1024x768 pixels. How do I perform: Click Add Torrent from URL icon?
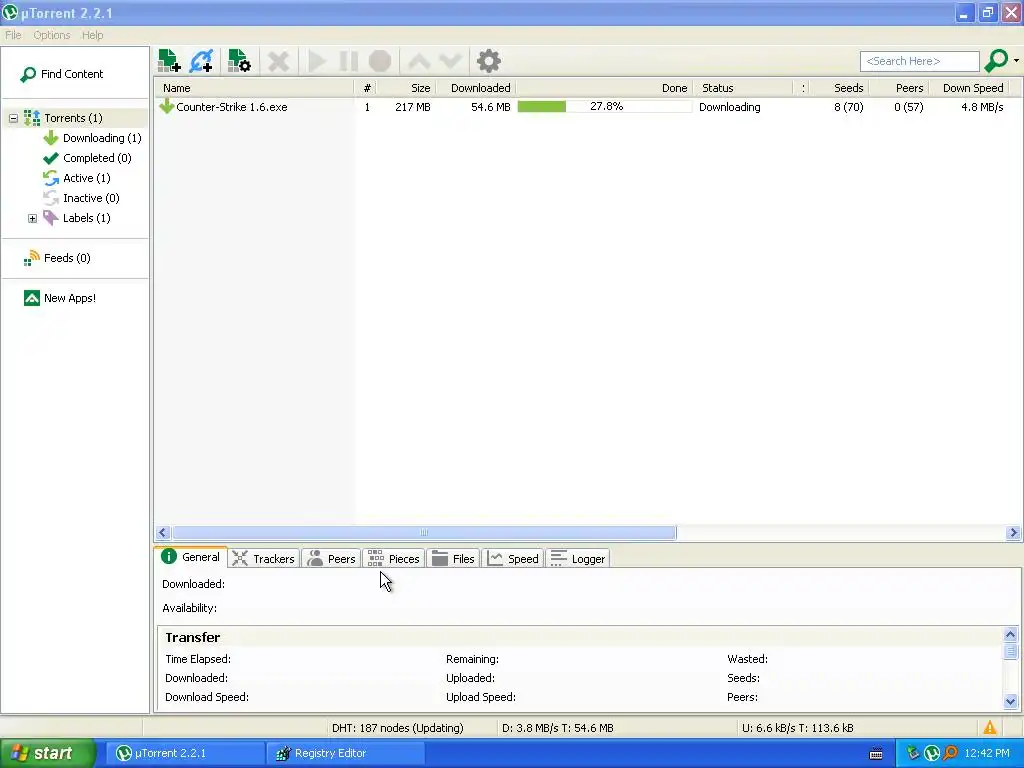click(x=201, y=61)
